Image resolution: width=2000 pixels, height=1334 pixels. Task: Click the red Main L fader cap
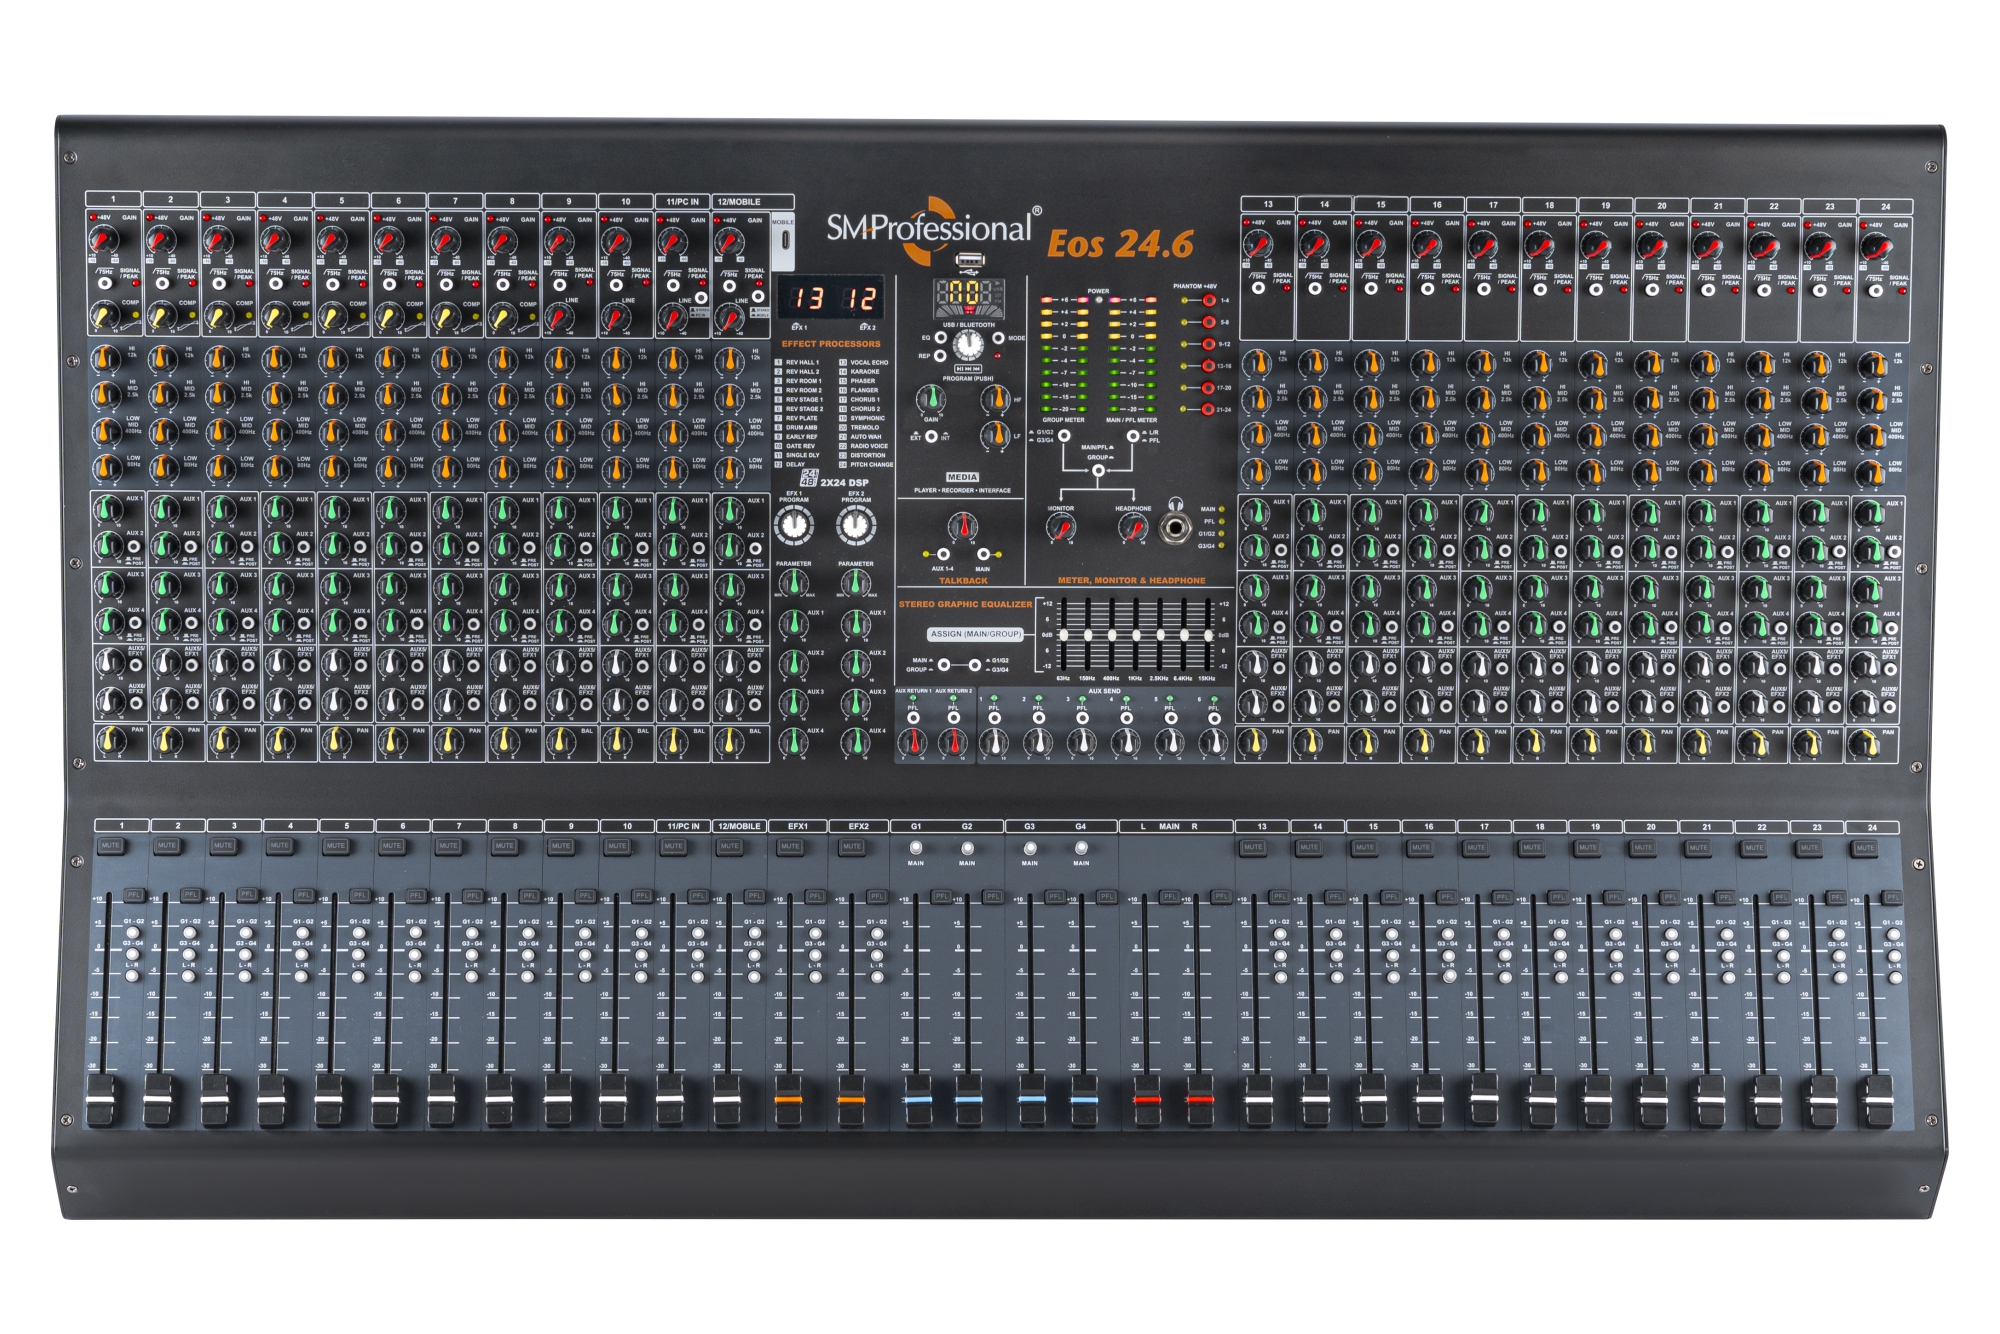point(1147,1099)
